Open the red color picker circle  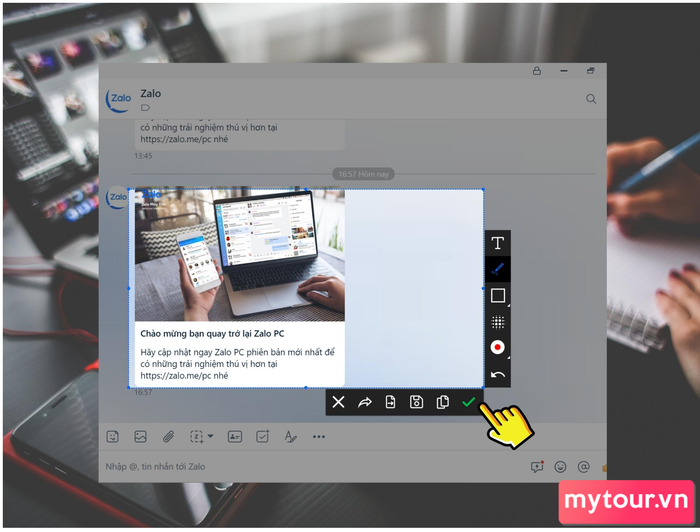498,347
